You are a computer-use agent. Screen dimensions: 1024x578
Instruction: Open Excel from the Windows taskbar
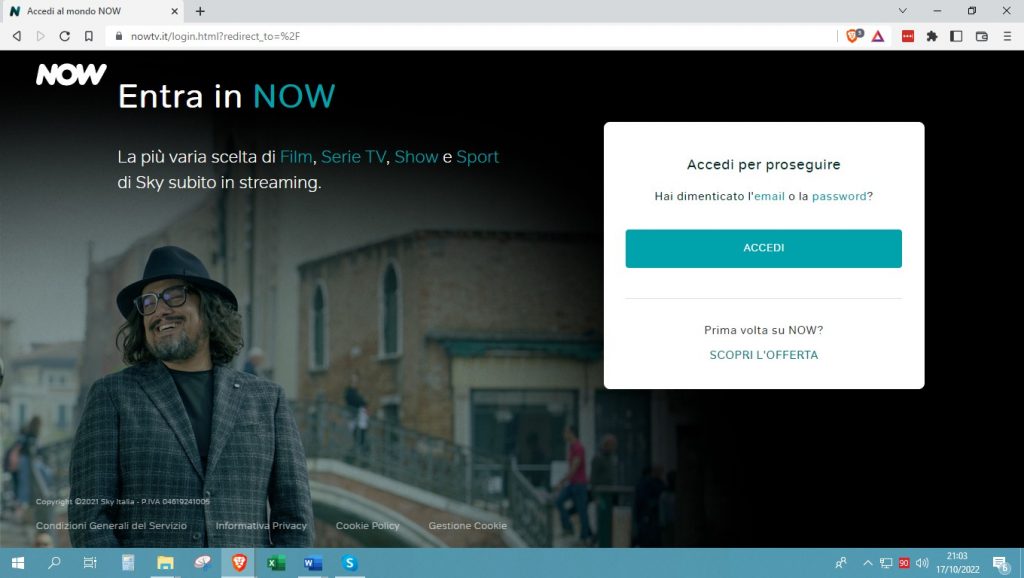click(276, 563)
